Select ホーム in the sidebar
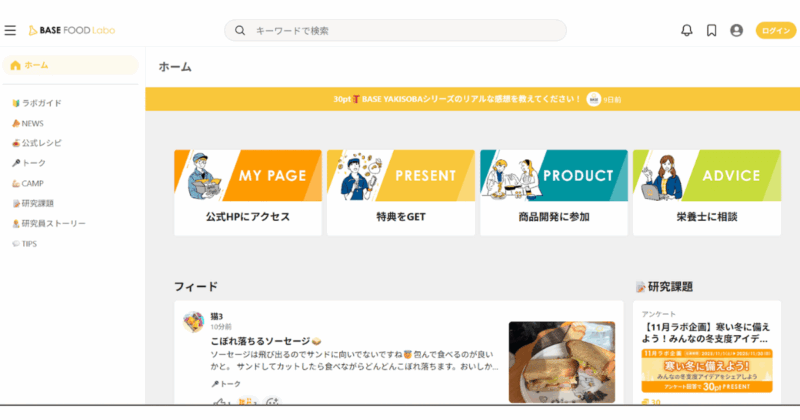Viewport: 800px width, 420px height. (70, 65)
